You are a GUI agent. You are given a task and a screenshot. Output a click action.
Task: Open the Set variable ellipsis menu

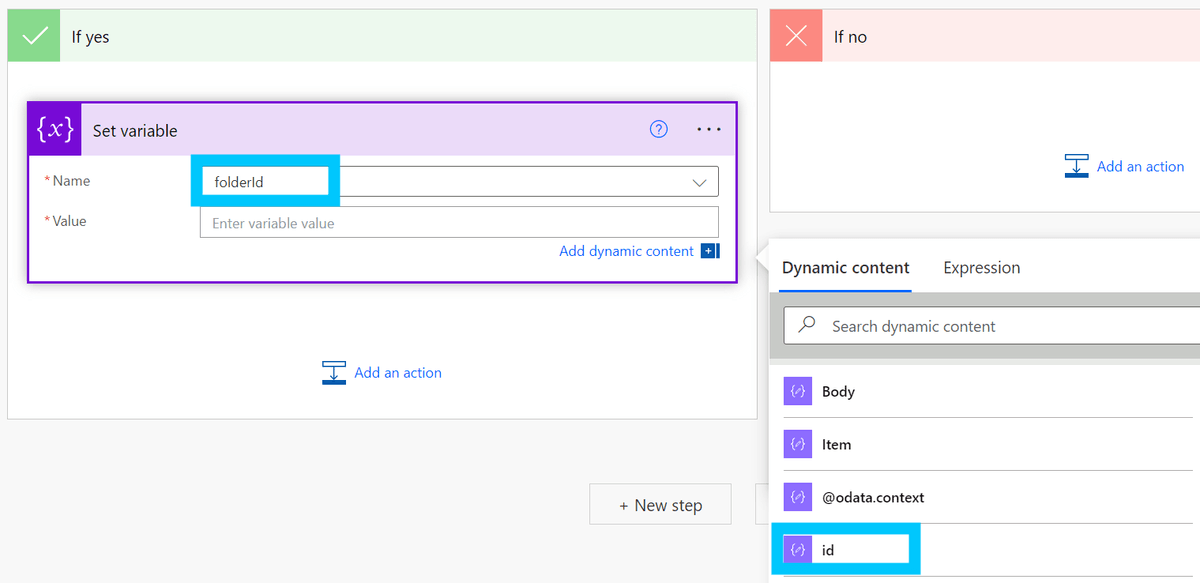(x=709, y=129)
